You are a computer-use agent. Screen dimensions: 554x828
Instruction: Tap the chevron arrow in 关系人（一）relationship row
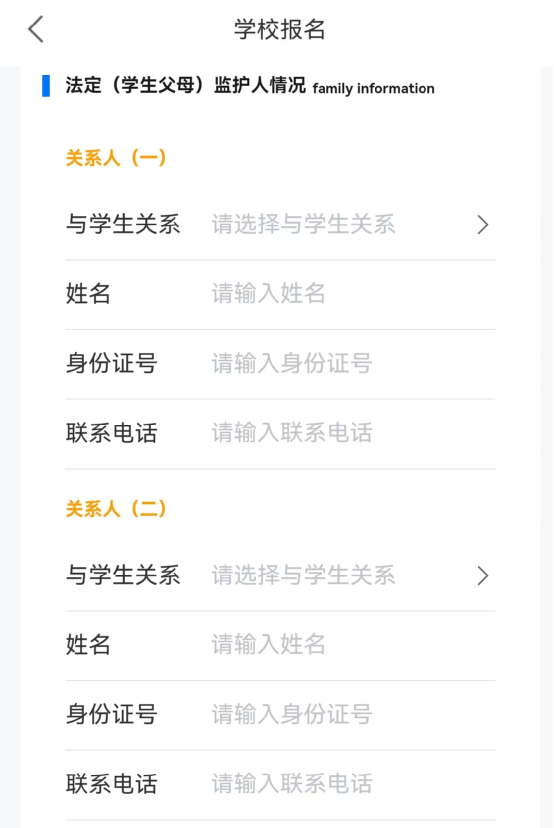pyautogui.click(x=483, y=224)
